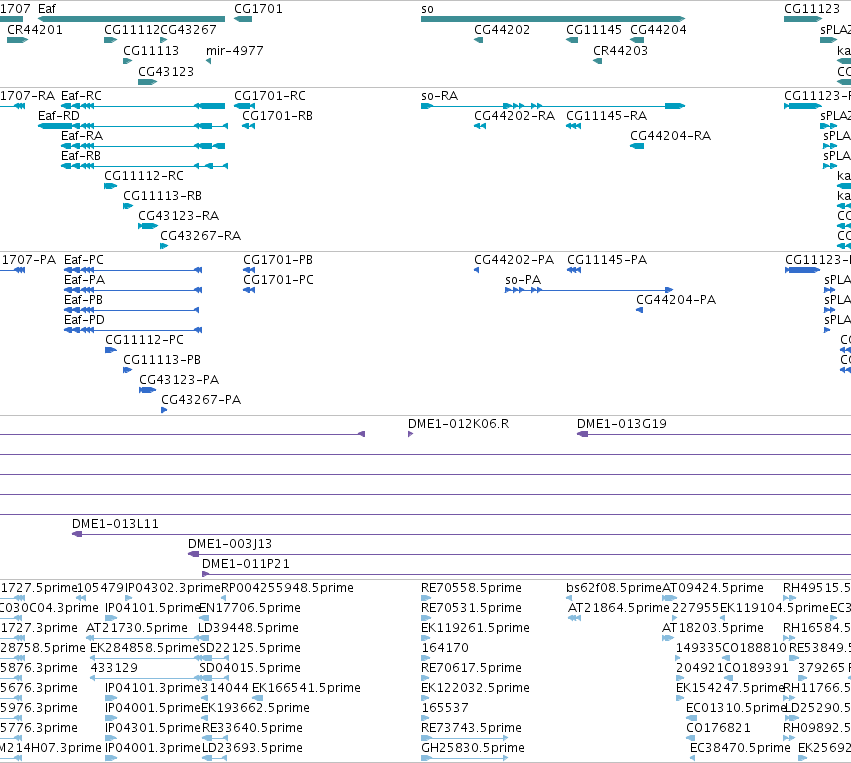The width and height of the screenshot is (851, 763).
Task: Click the Eaf-PC protein label
Action: click(x=84, y=260)
